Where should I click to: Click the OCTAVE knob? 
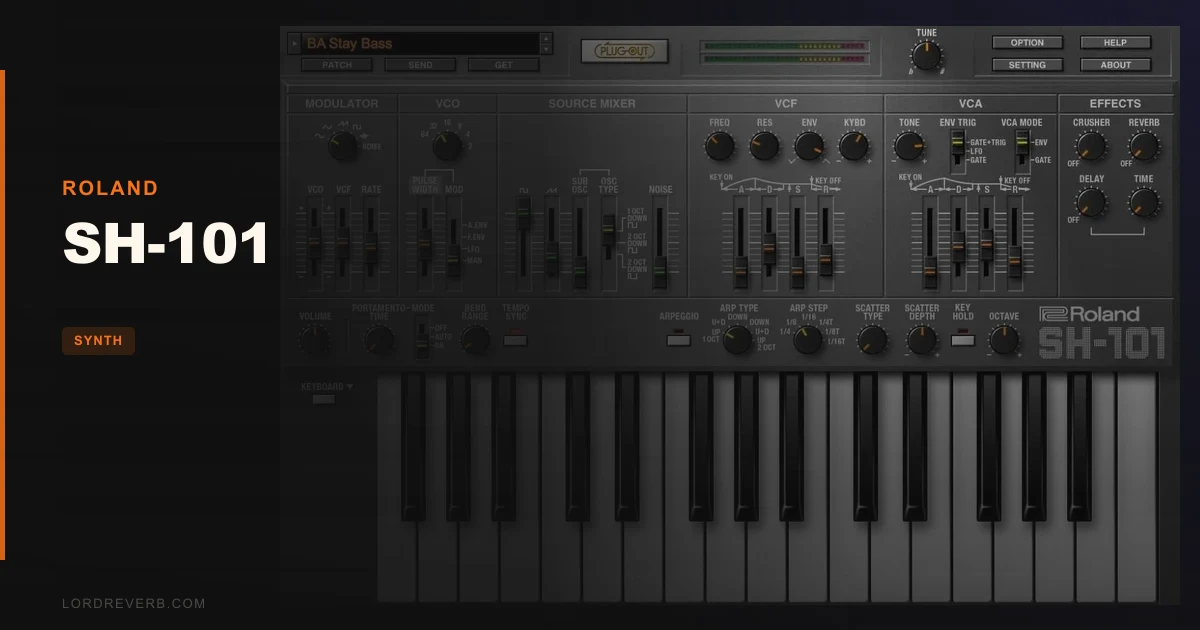(1004, 340)
